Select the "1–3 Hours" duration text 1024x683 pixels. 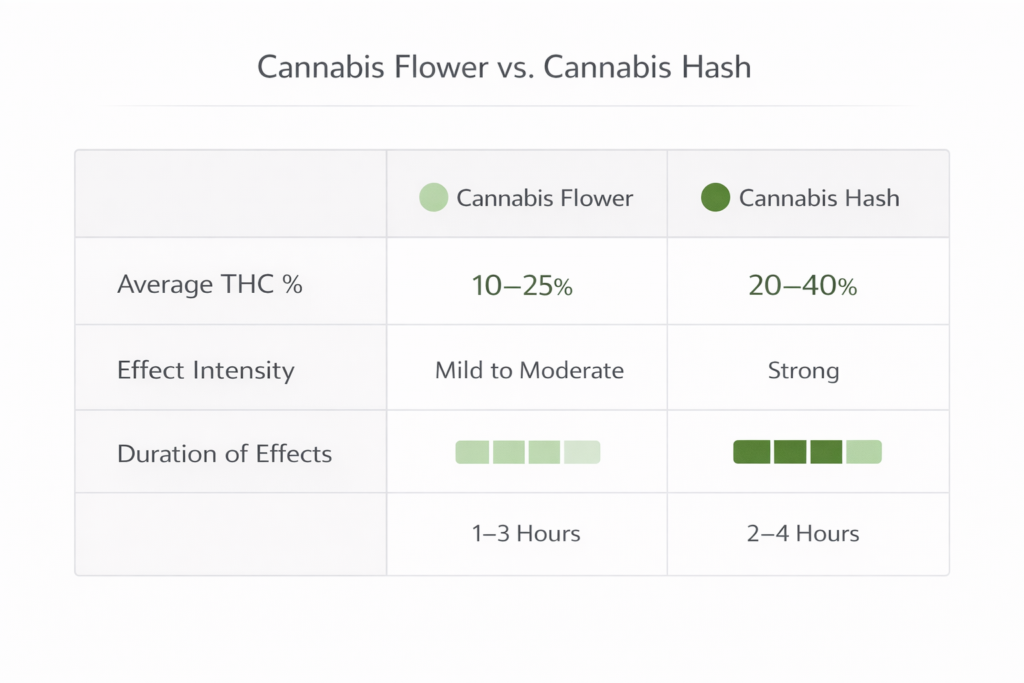[526, 533]
